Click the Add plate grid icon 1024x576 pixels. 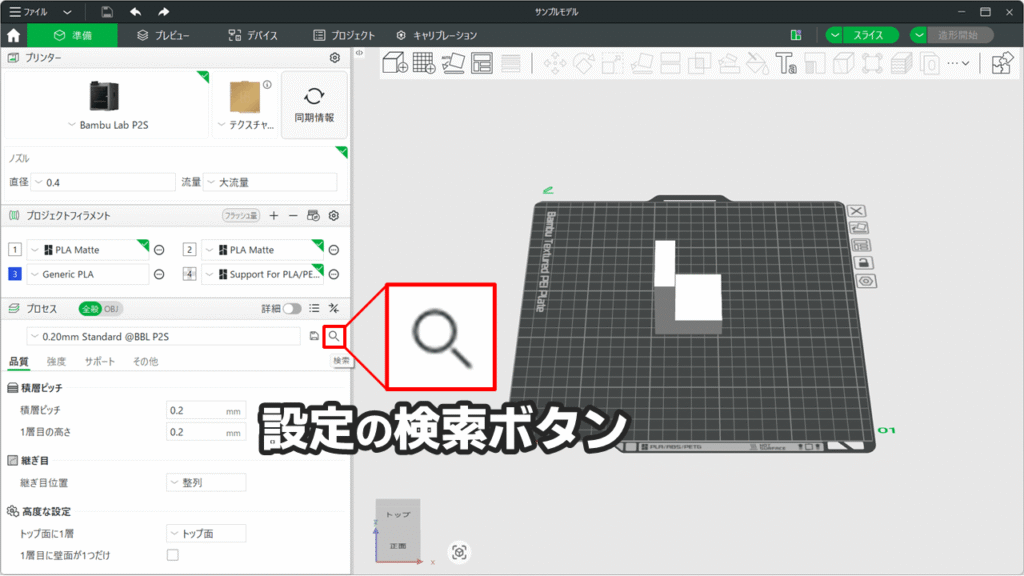[424, 63]
